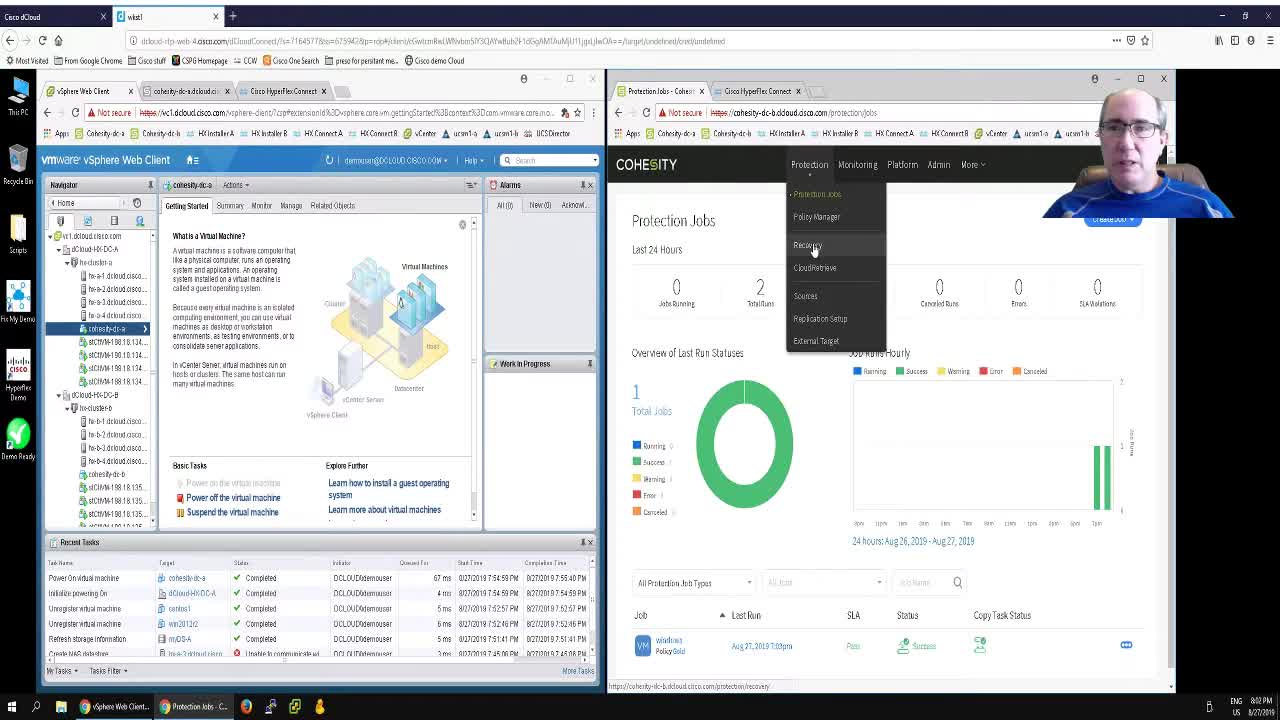
Task: Open Recycle Bin desktop icon
Action: (18, 165)
